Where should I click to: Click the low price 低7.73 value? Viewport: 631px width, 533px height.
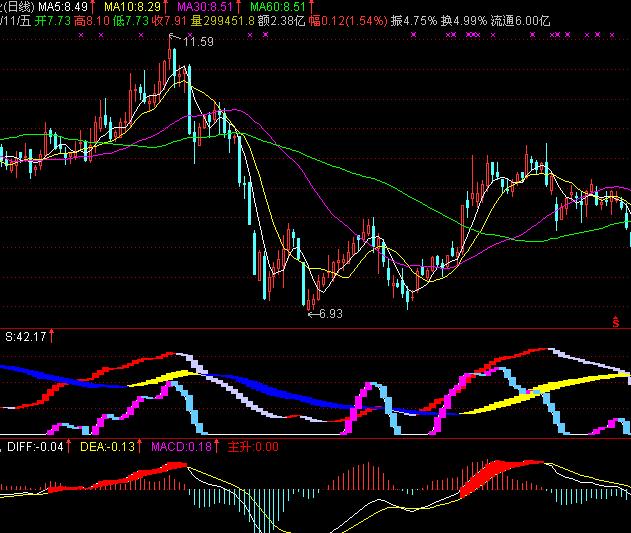point(131,21)
